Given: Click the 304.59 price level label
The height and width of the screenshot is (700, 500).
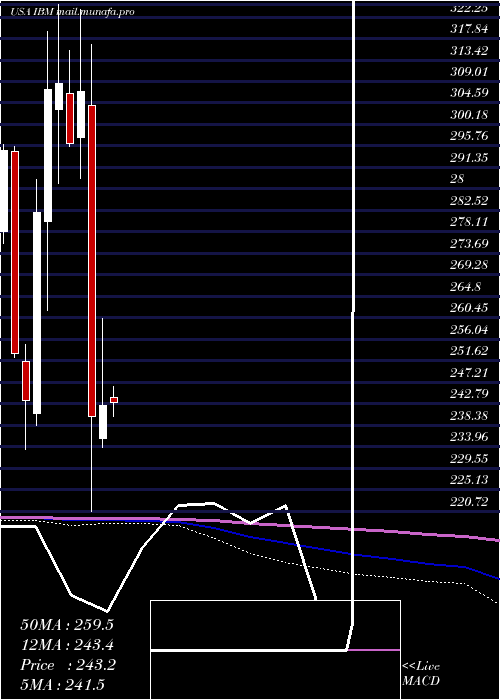Looking at the screenshot, I should pyautogui.click(x=469, y=93).
